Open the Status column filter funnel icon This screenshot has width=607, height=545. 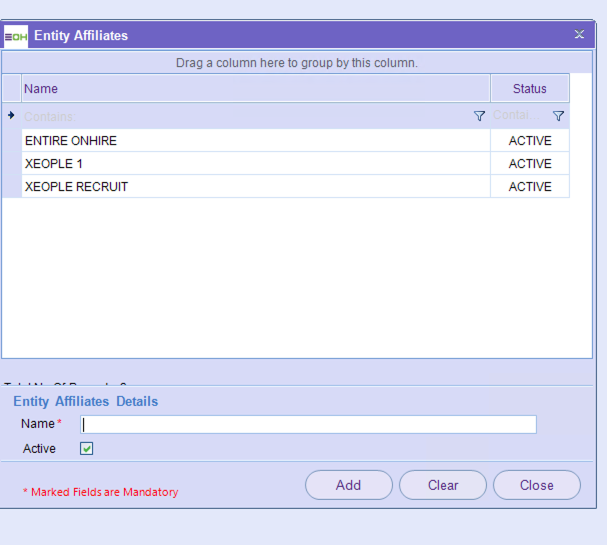[558, 116]
